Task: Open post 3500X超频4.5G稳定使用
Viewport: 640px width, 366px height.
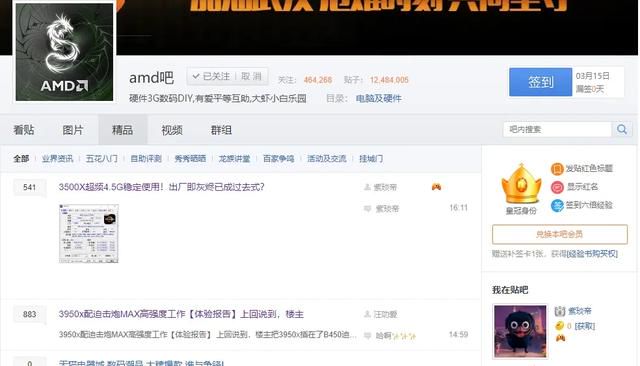Action: (162, 187)
